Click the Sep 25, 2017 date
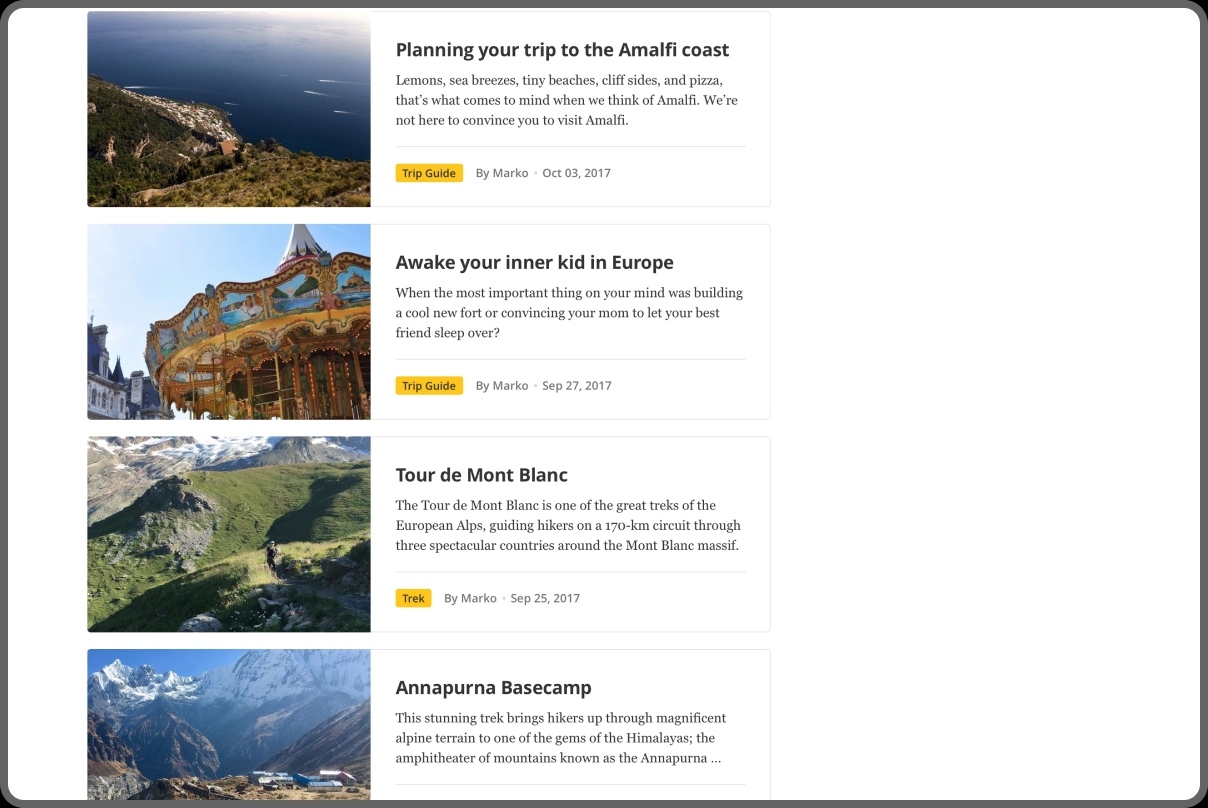The image size is (1208, 808). [x=545, y=599]
